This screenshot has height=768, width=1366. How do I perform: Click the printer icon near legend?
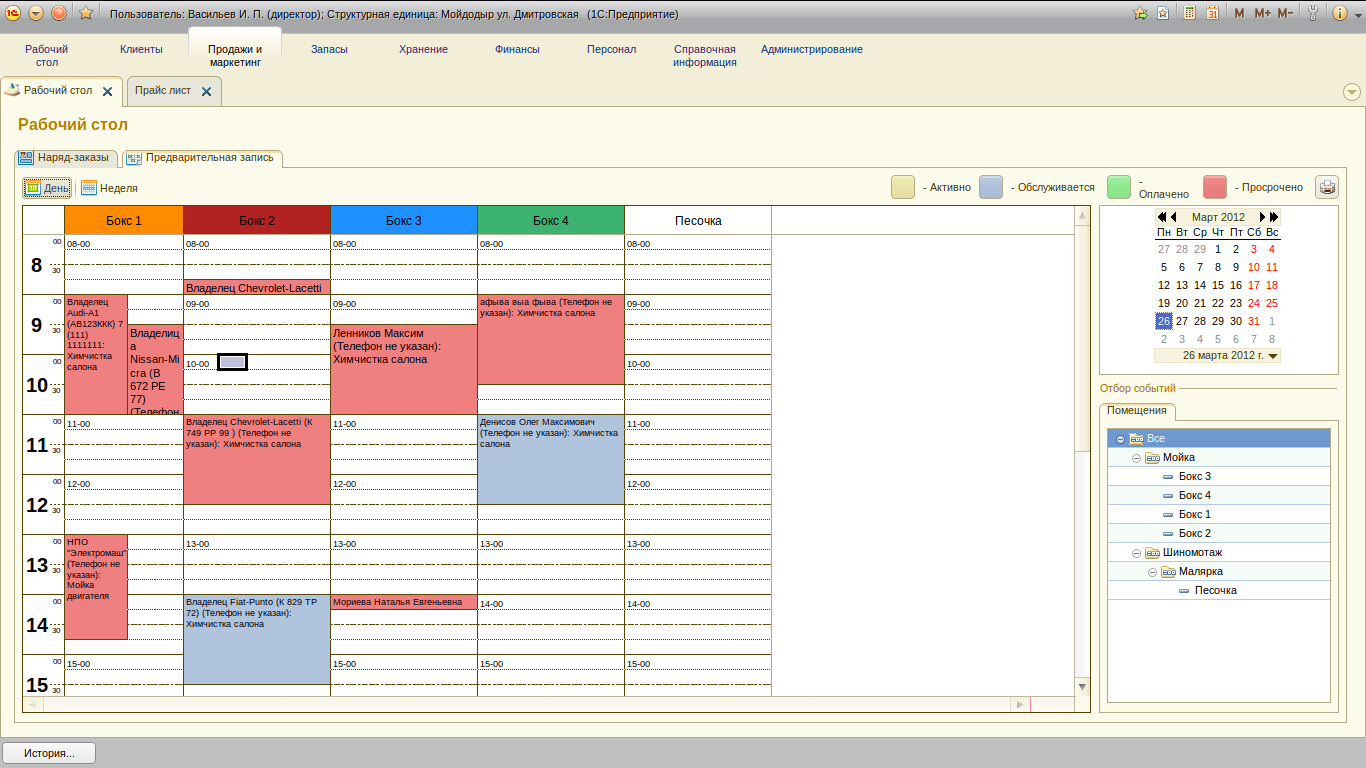1326,187
